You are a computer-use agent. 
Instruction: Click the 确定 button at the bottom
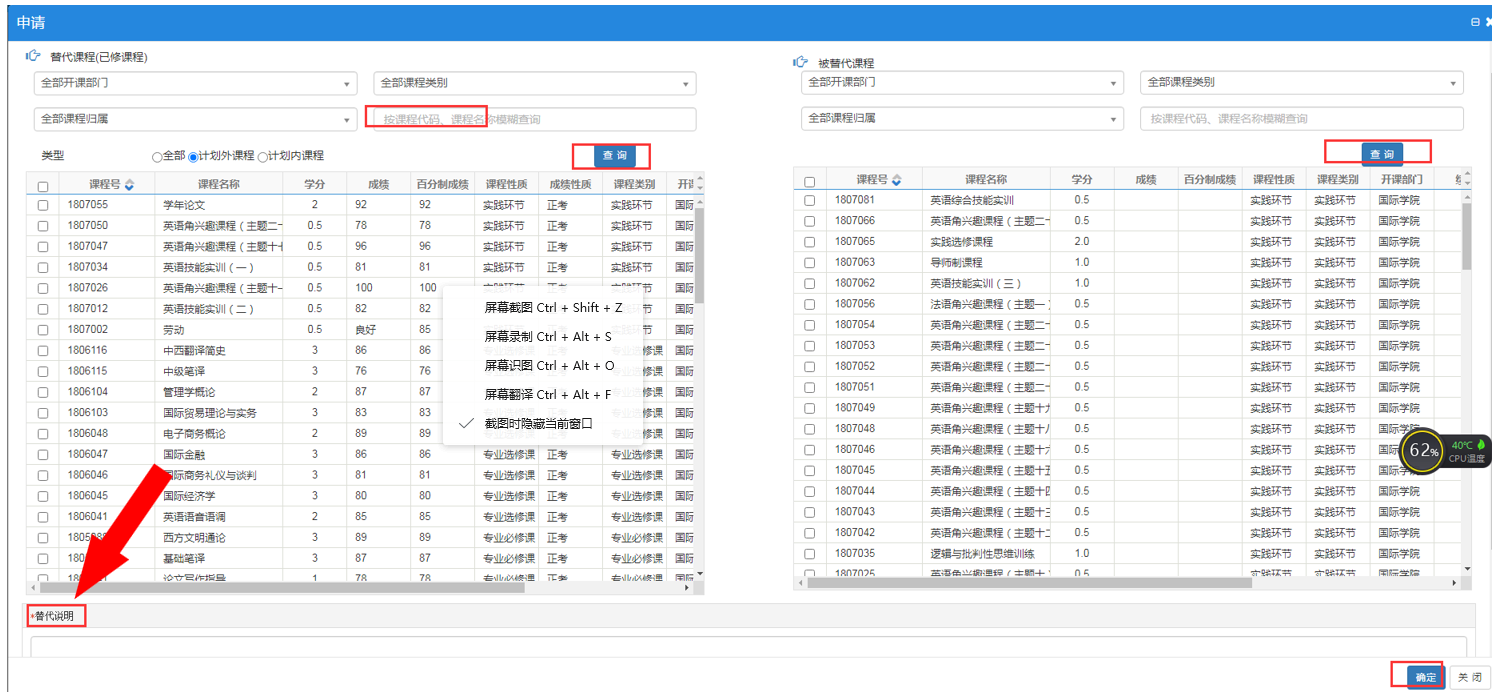point(1425,677)
